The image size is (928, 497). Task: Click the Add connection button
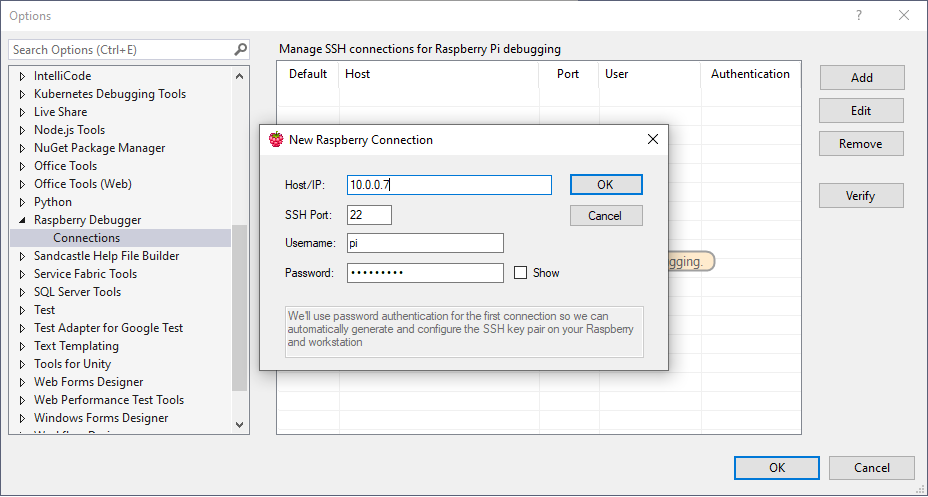(861, 78)
